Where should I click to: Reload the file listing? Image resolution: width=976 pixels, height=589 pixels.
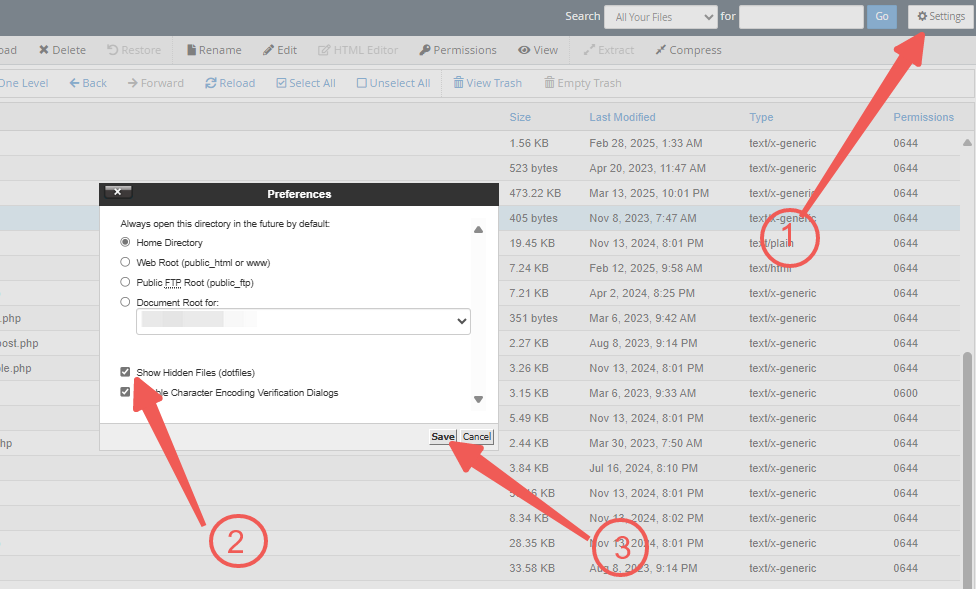pyautogui.click(x=230, y=83)
